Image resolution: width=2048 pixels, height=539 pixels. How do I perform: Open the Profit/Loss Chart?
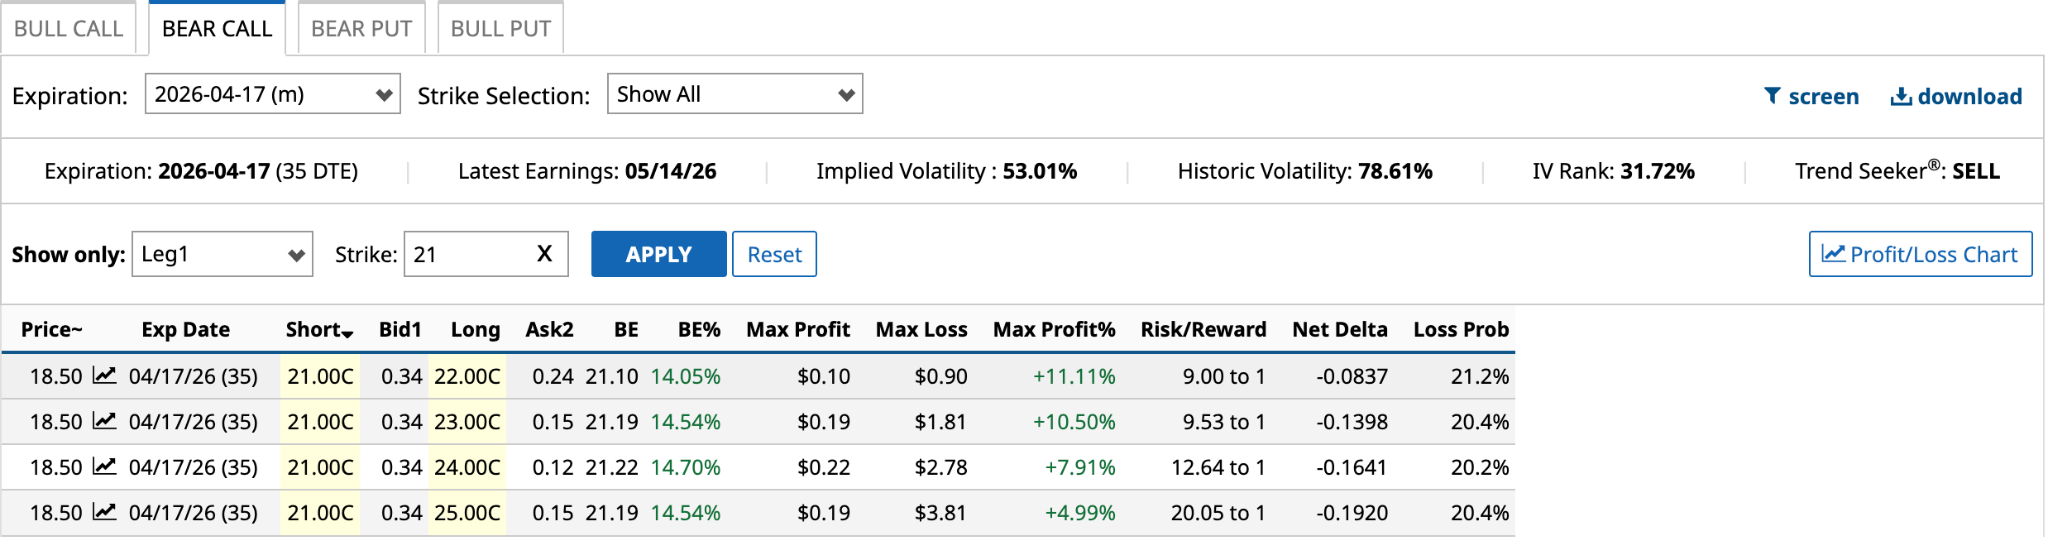tap(1920, 254)
